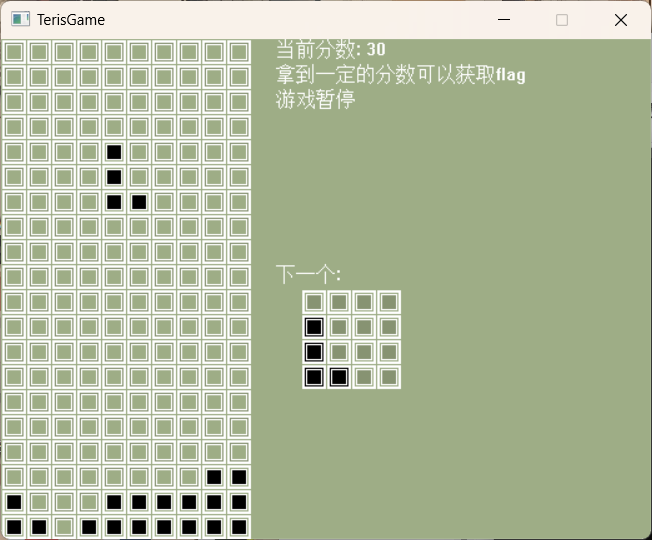Click the 游戏暂停 paused status text
This screenshot has width=652, height=540.
315,100
